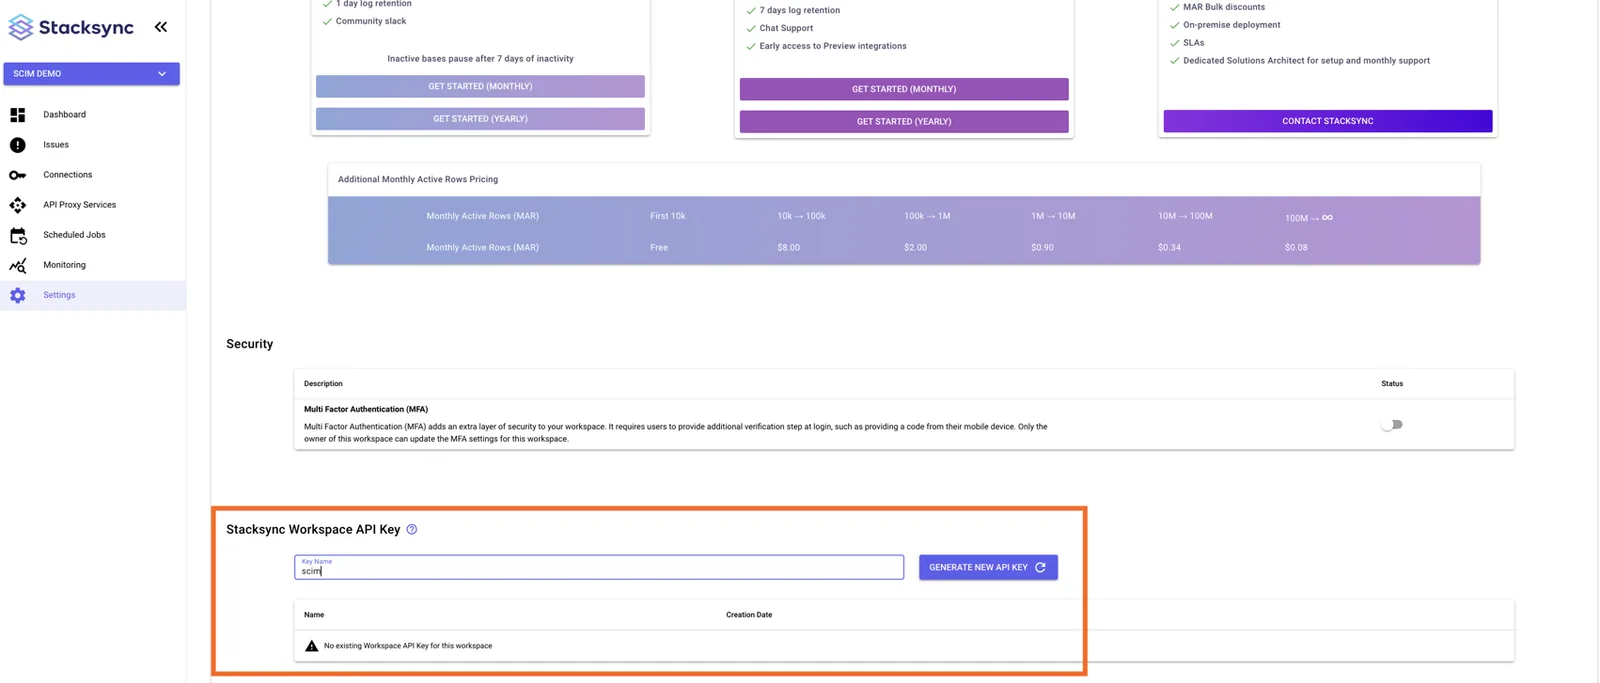
Task: Click the Monitoring chart icon
Action: point(18,265)
